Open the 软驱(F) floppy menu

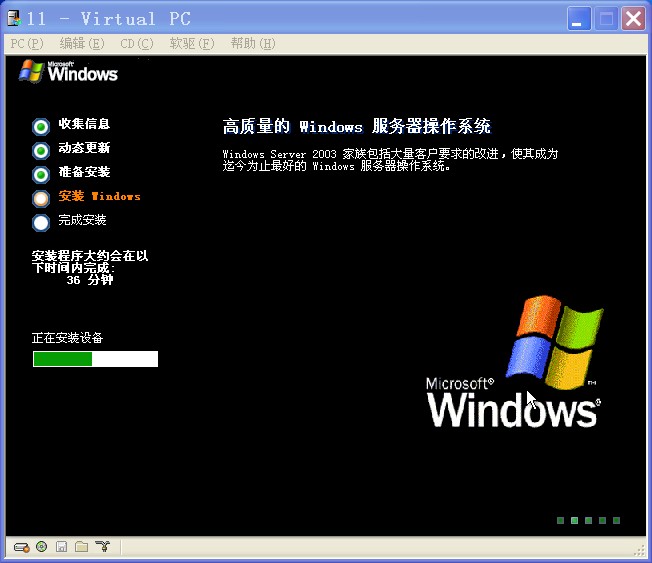coord(192,44)
